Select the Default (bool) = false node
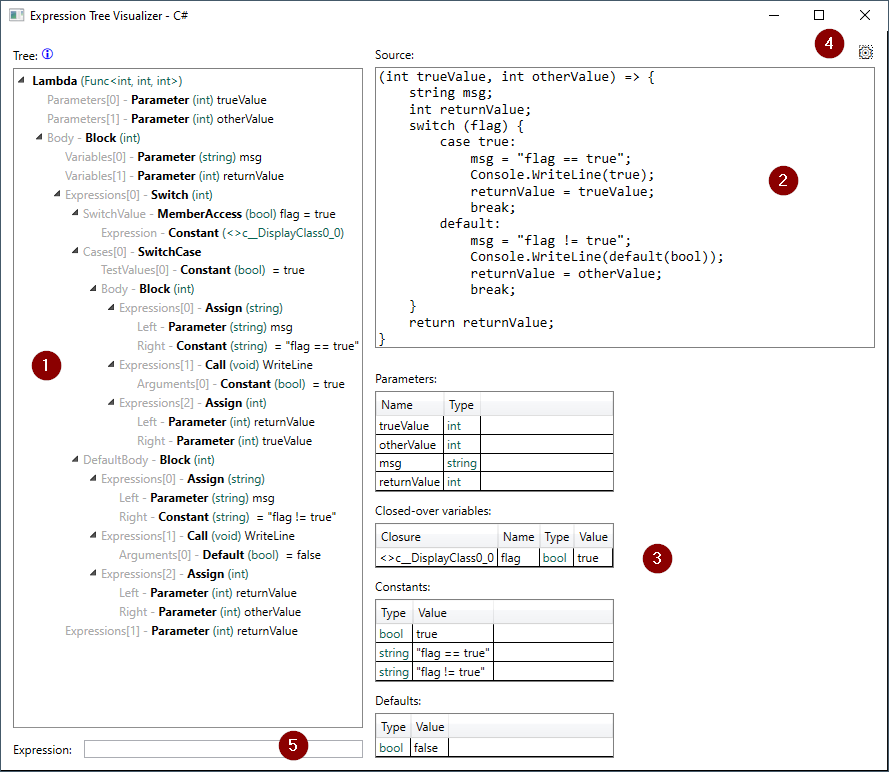The image size is (889, 772). 219,555
